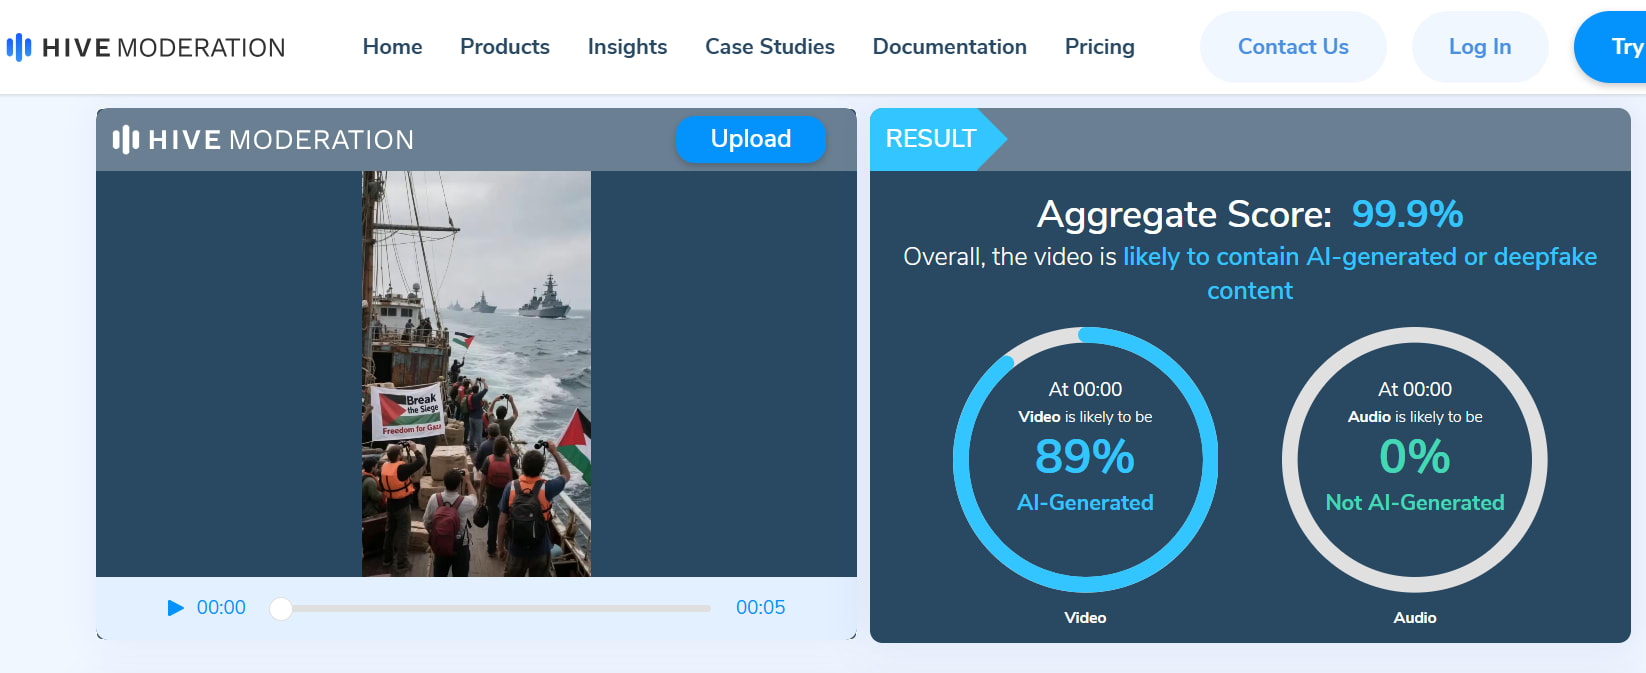Screen dimensions: 1646x673
Task: Click the 99.9% aggregate score value
Action: tap(1406, 214)
